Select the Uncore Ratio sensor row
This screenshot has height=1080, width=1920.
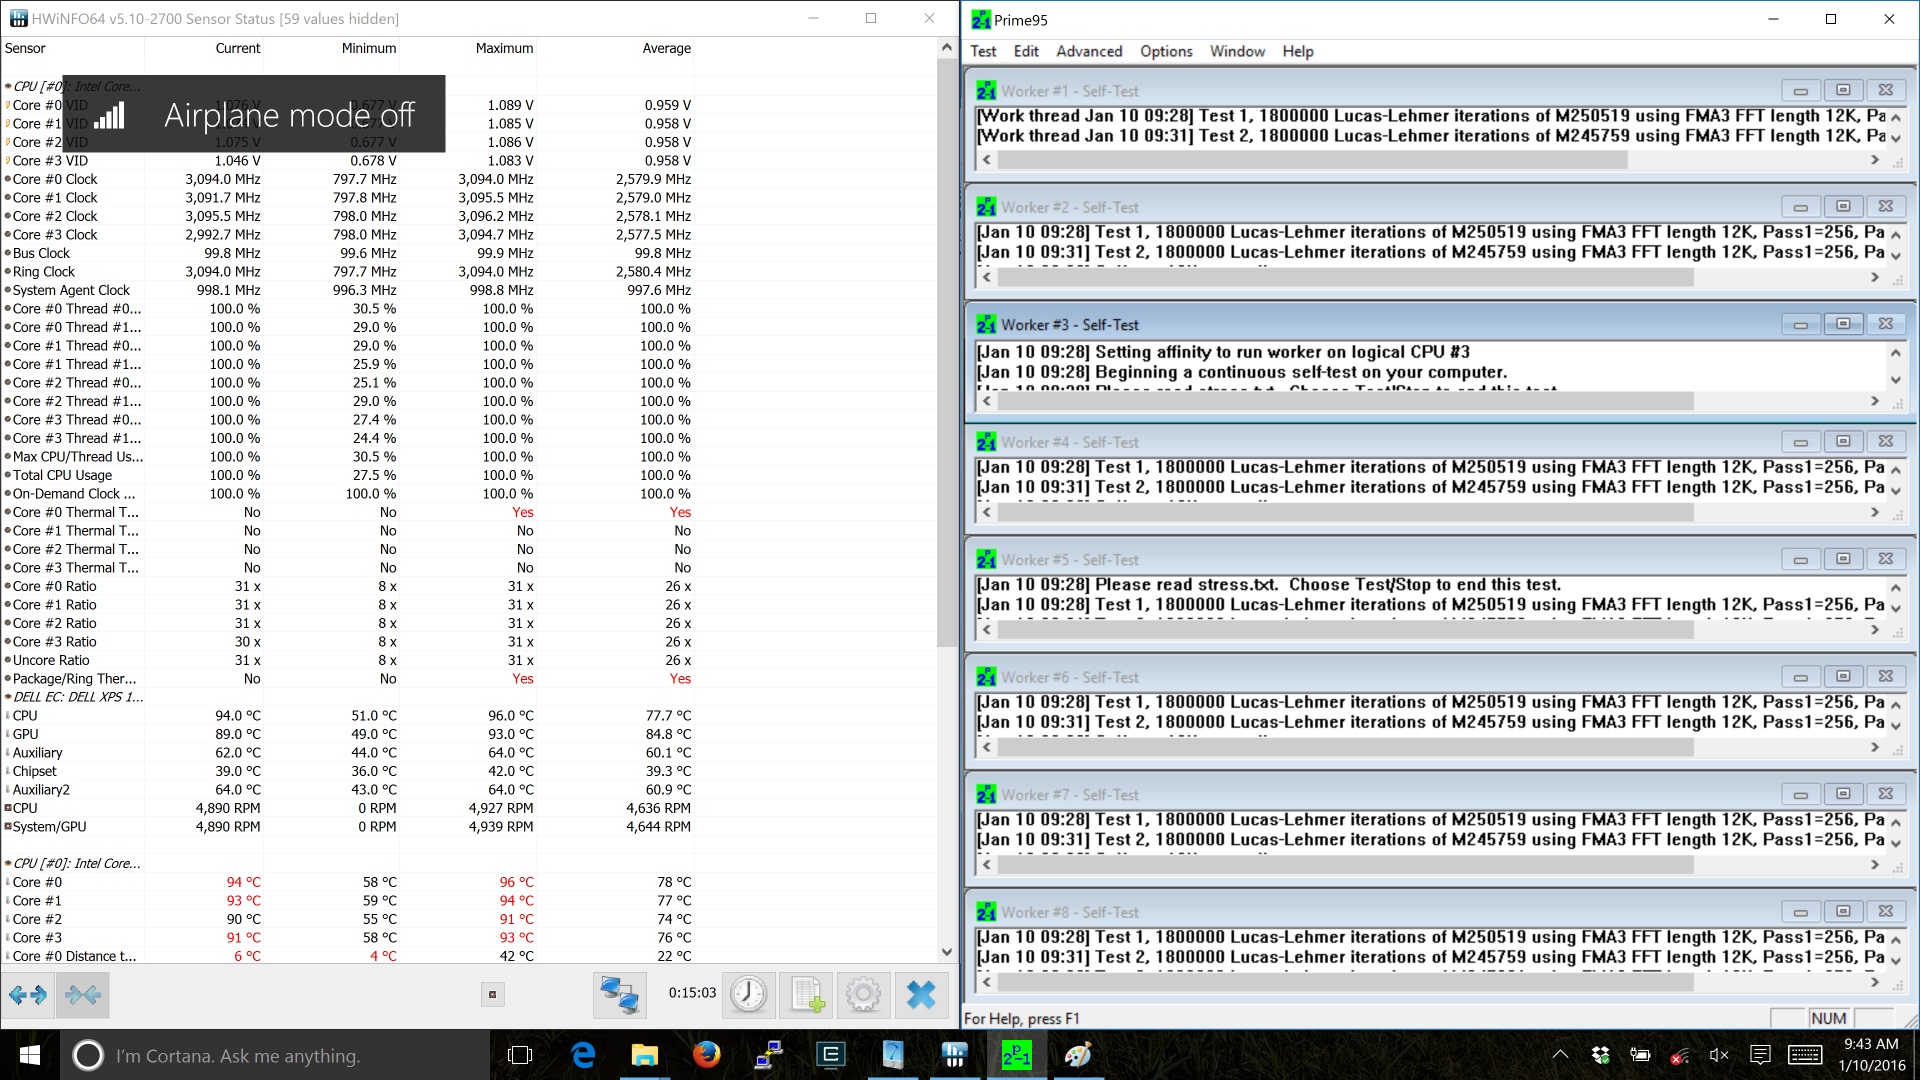[x=348, y=660]
